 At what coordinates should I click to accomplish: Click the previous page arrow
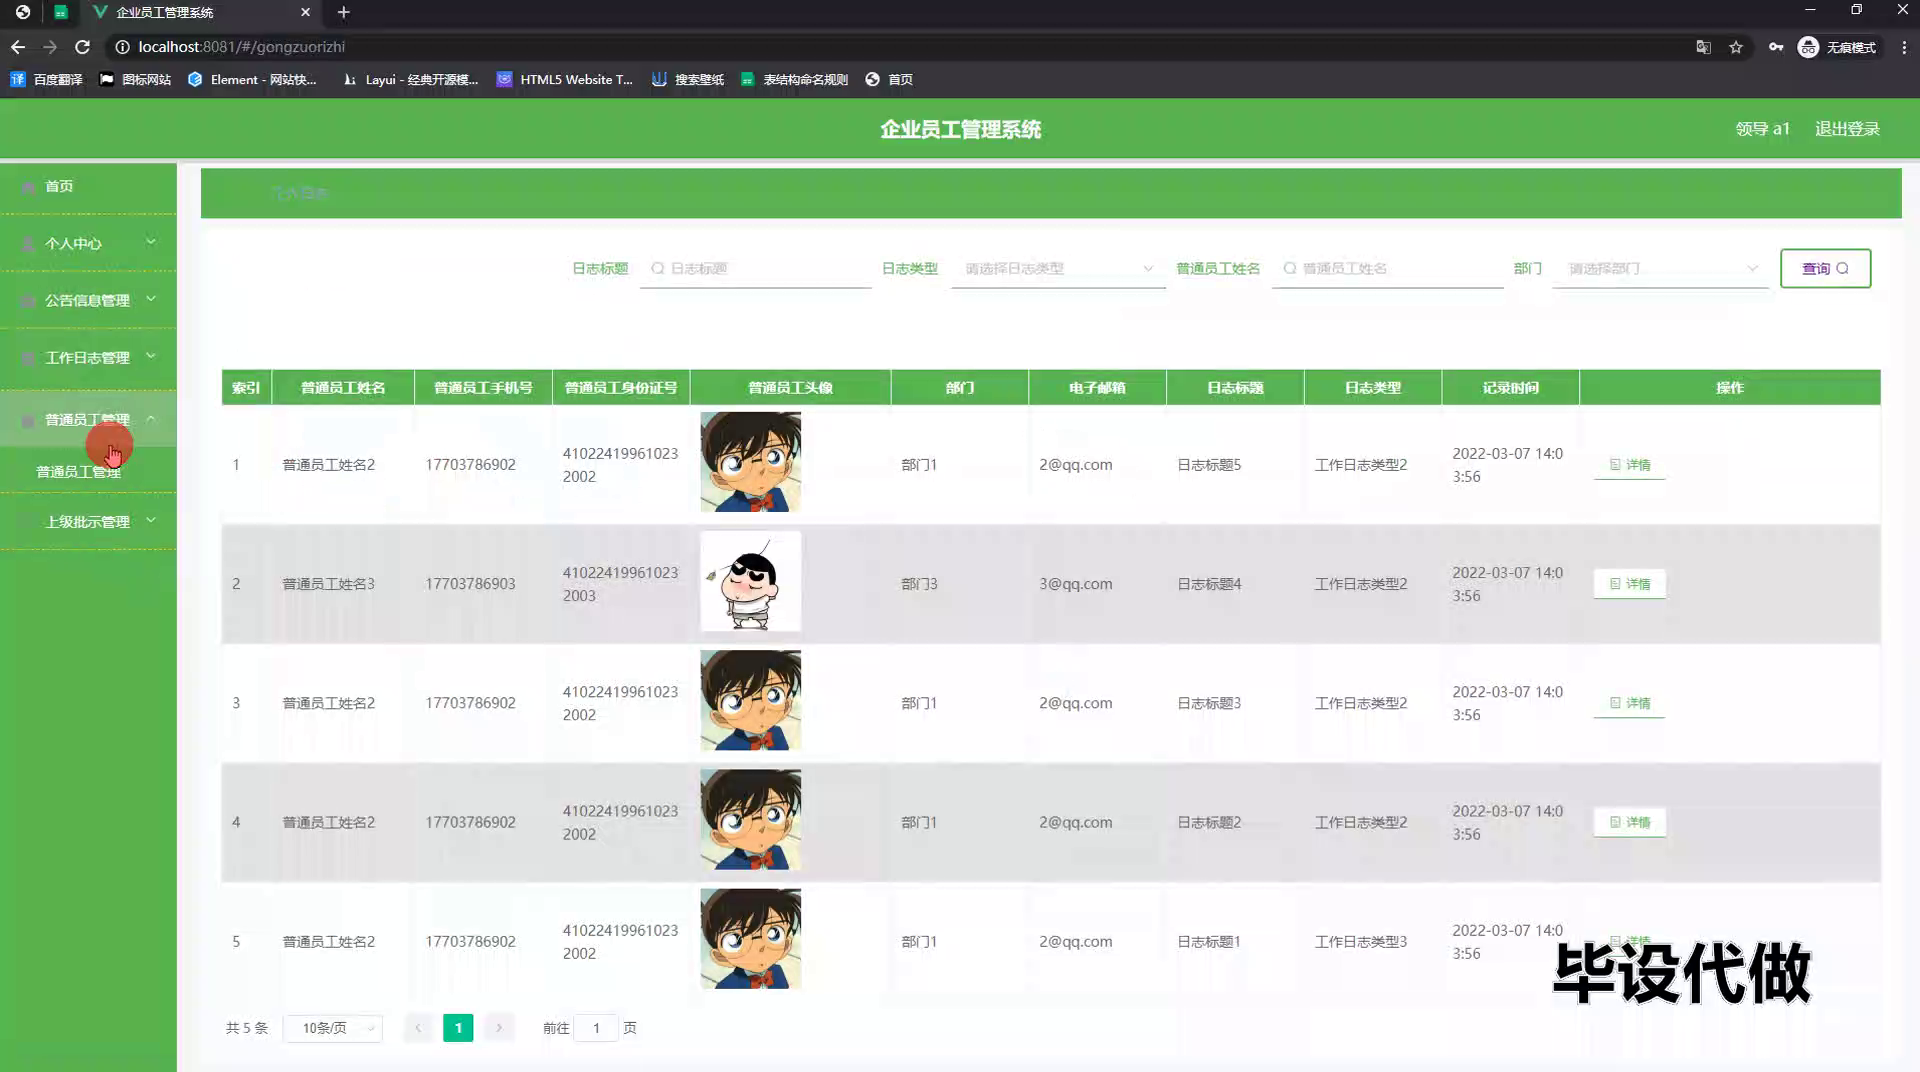(x=418, y=1028)
